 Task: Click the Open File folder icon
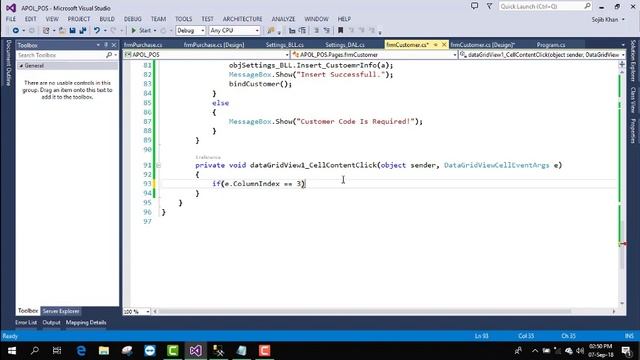pos(62,31)
